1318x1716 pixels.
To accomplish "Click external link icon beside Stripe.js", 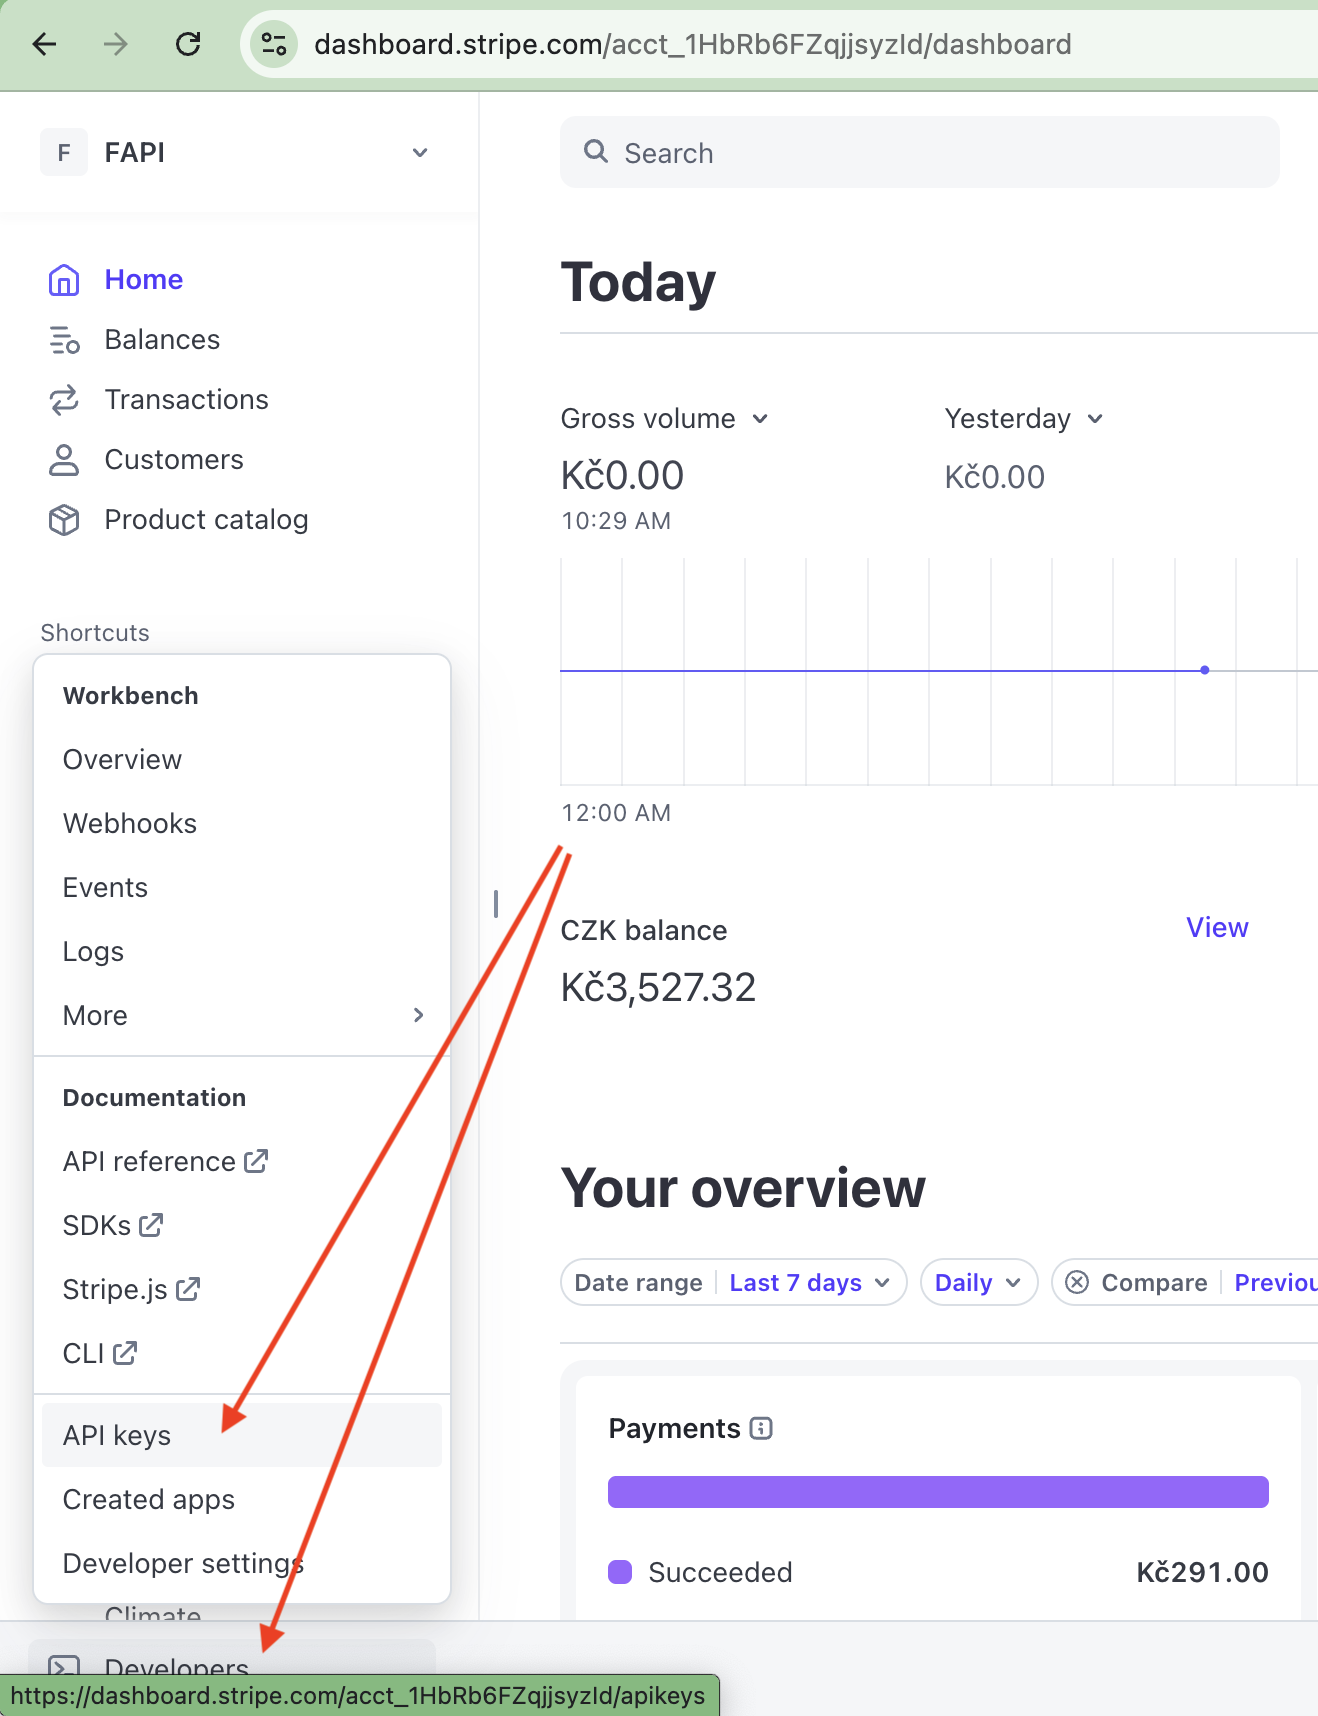I will [x=188, y=1289].
